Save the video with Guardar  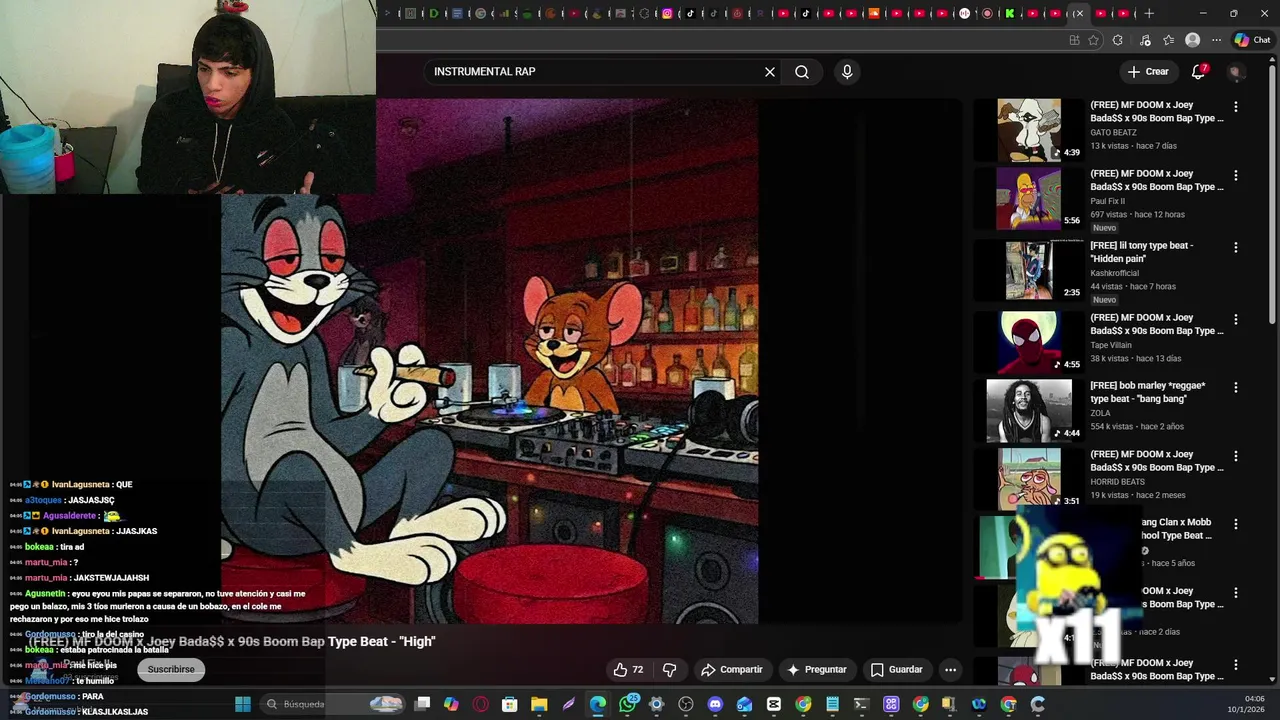(897, 670)
